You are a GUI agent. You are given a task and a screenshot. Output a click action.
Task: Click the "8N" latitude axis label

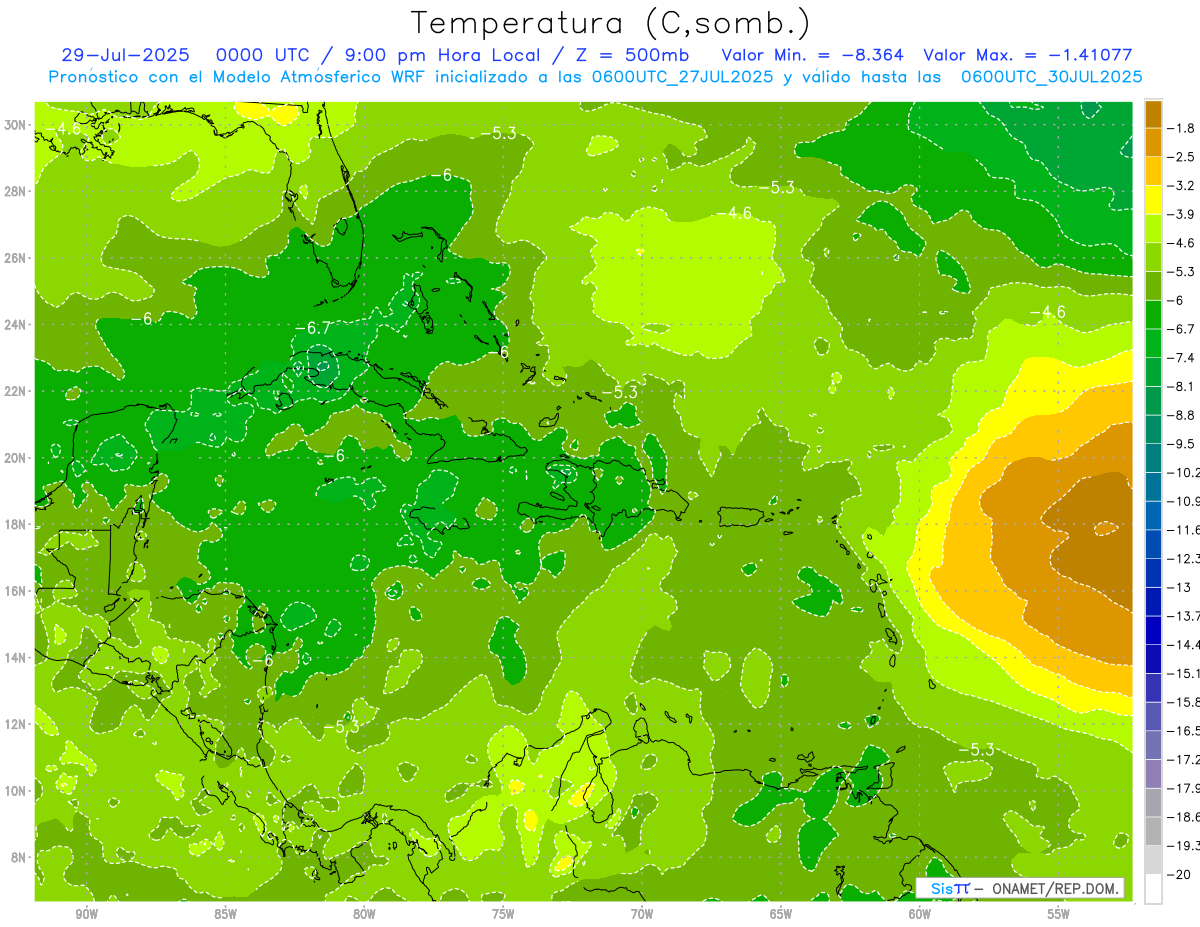click(20, 858)
